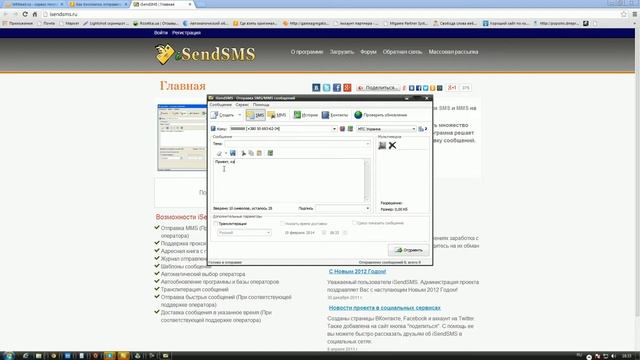The image size is (640, 360).
Task: Click the operator auto-detect icon right of the operator dropdown
Action: click(422, 129)
